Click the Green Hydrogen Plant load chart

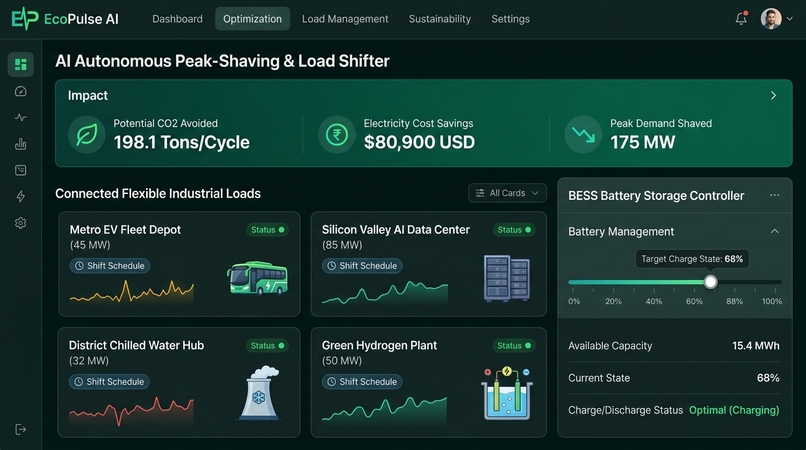pyautogui.click(x=384, y=409)
